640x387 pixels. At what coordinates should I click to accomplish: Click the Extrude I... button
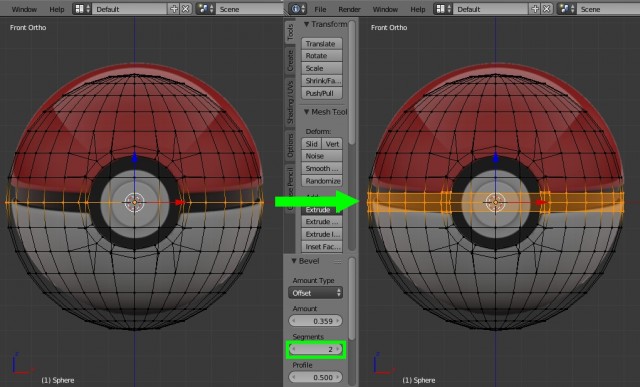(322, 234)
